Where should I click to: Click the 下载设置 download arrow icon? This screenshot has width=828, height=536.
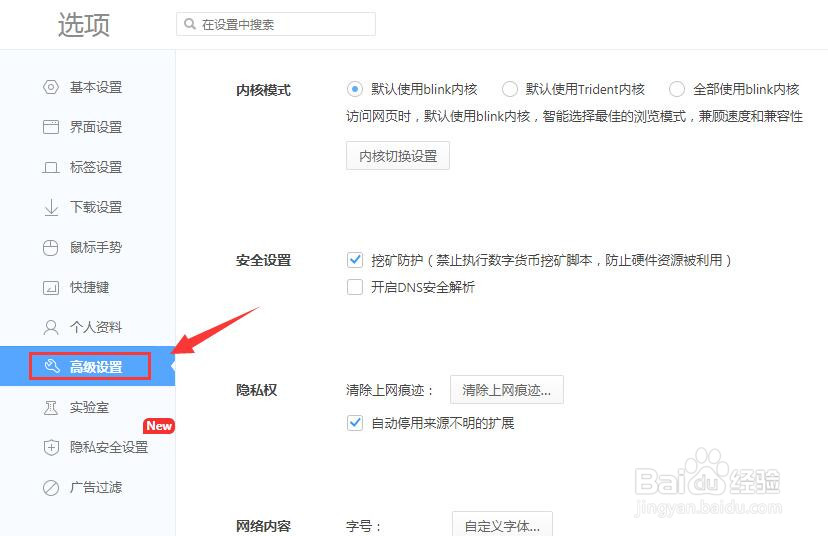(51, 207)
